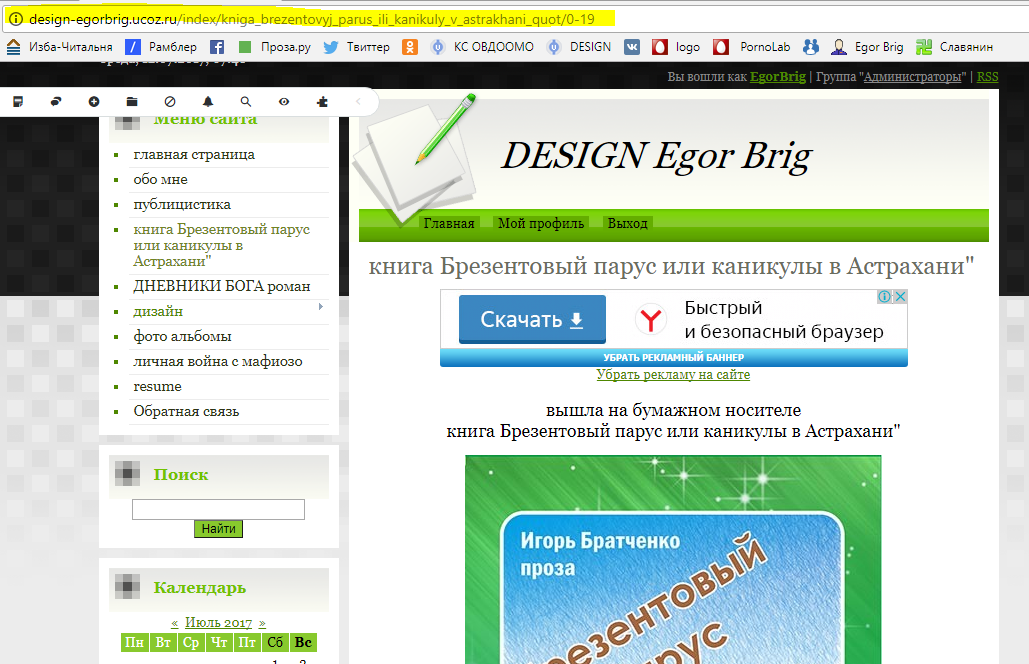Click the page editor icon in admin toolbar

pos(18,102)
